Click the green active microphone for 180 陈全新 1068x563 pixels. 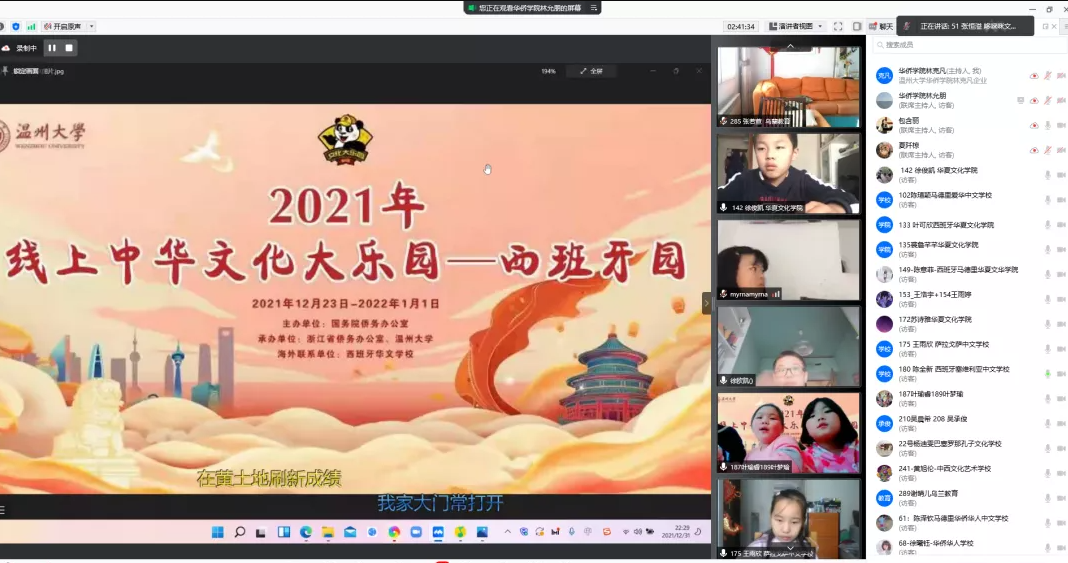point(1048,374)
